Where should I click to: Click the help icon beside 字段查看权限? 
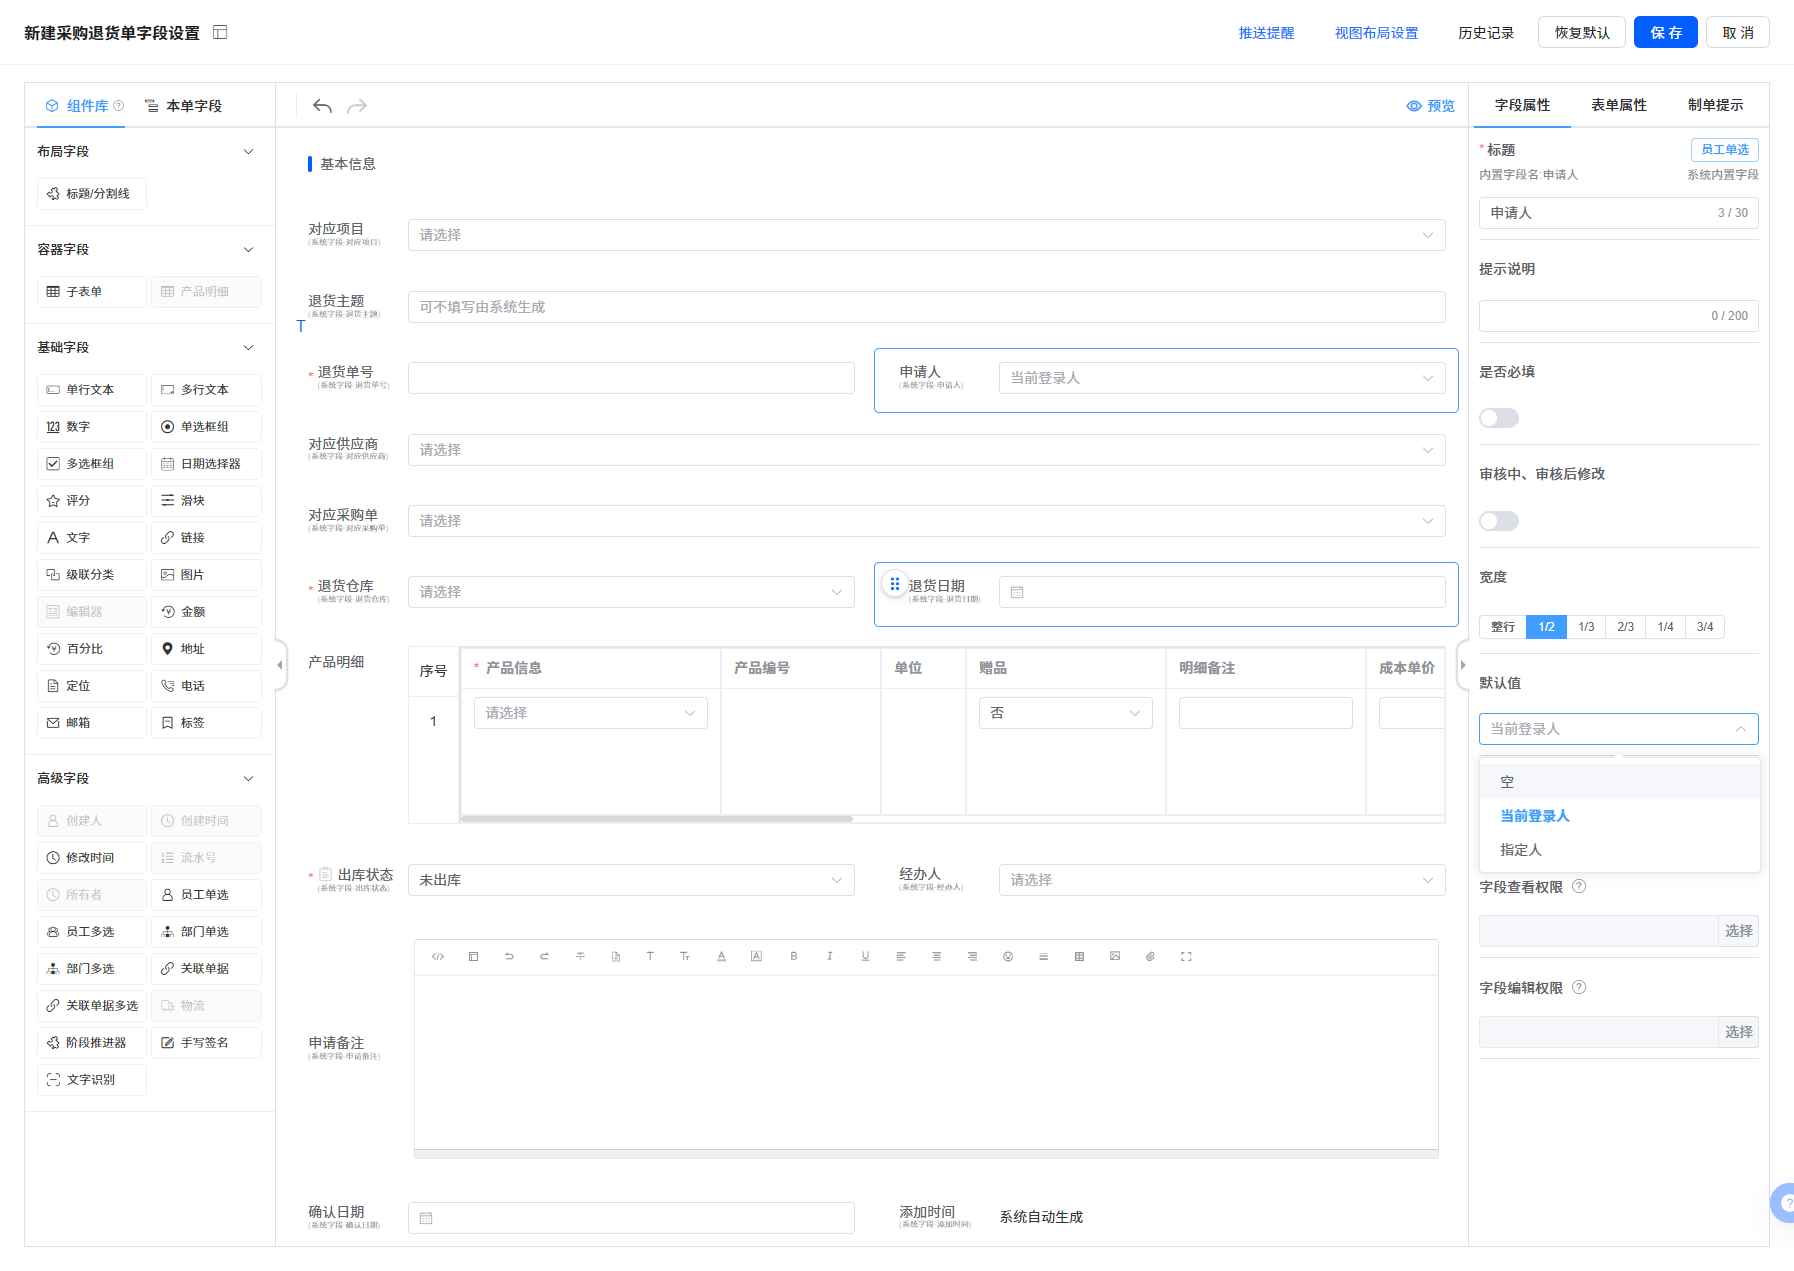point(1579,887)
